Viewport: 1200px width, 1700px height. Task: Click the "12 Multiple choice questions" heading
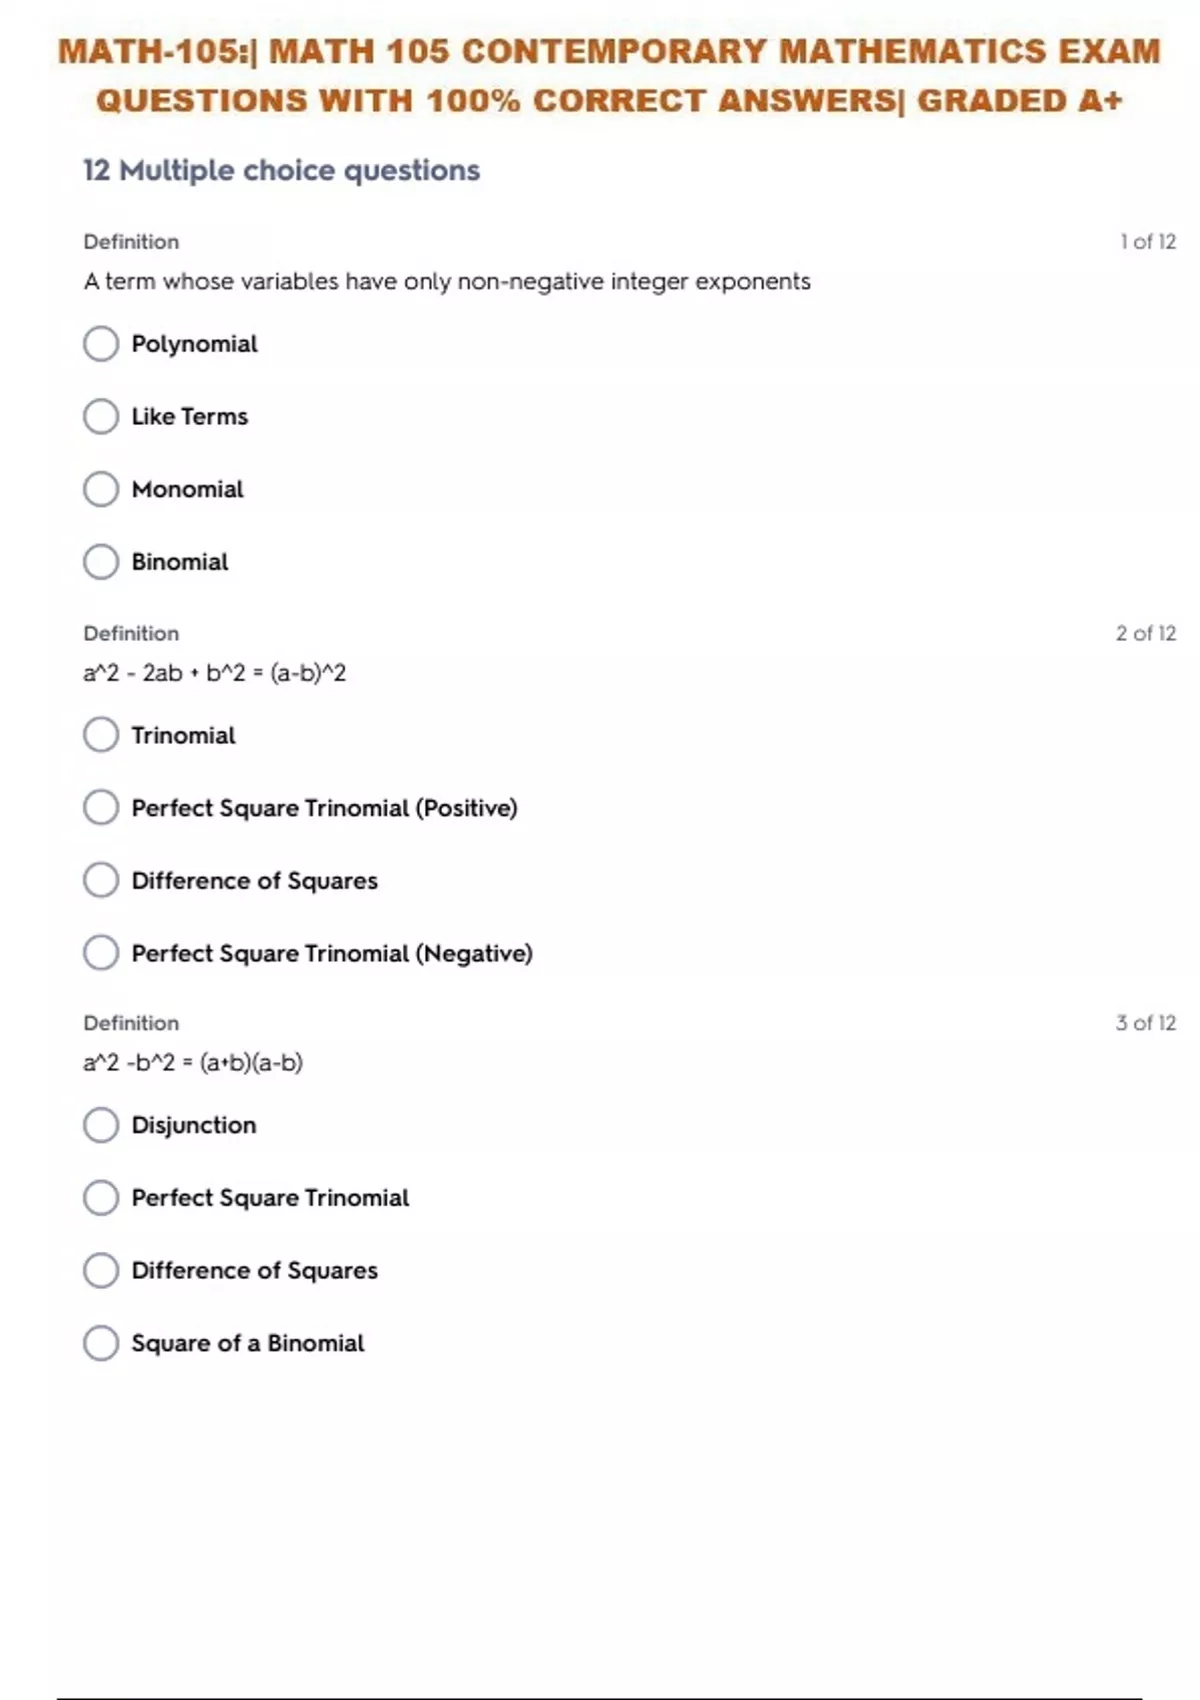pos(281,171)
